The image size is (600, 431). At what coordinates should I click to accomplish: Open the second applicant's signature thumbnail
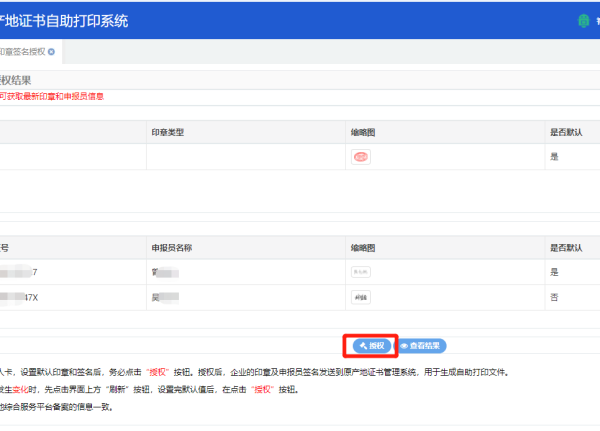[x=360, y=297]
